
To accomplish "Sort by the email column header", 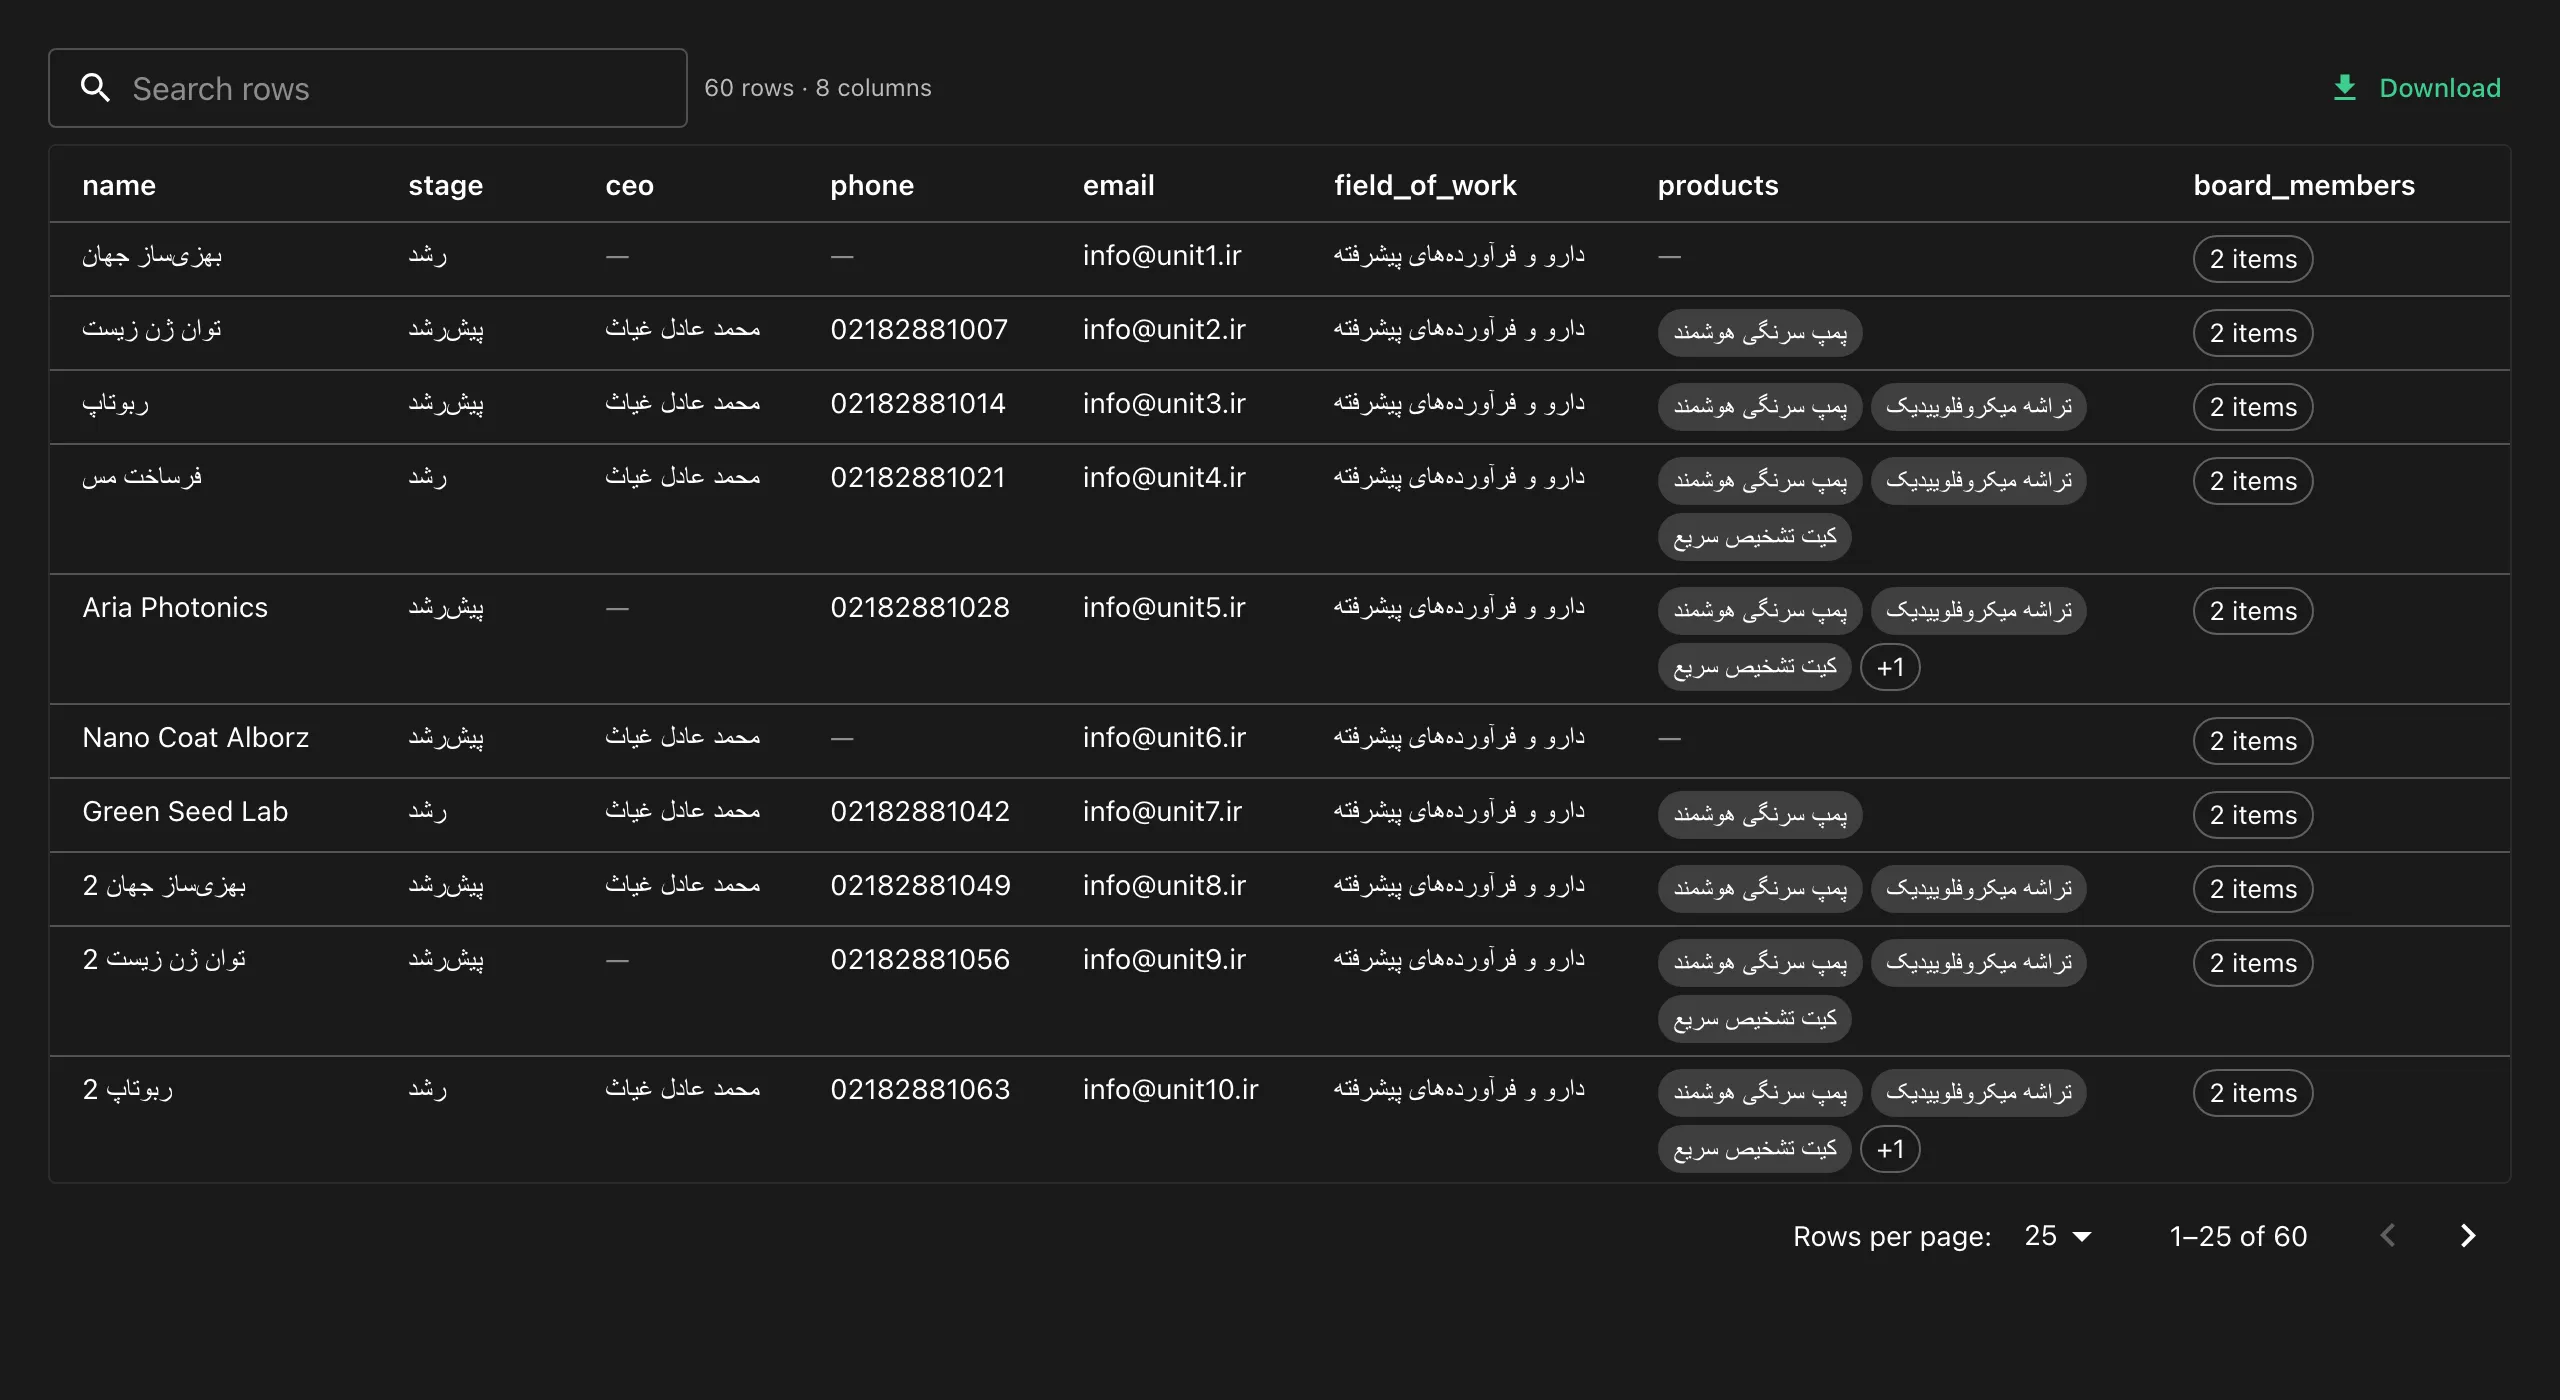I will click(x=1118, y=185).
